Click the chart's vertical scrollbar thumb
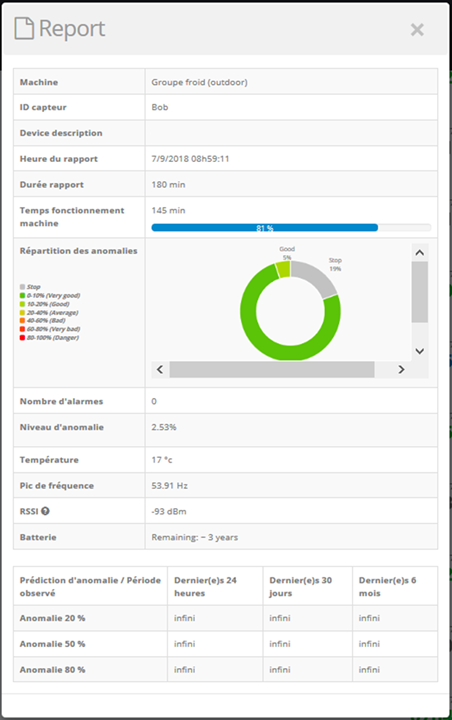This screenshot has height=720, width=452. [419, 292]
